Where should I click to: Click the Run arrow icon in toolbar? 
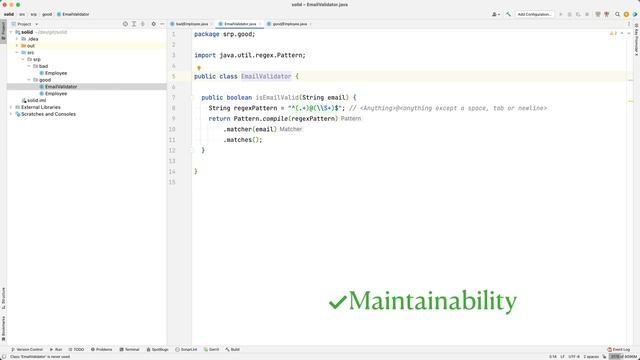[561, 14]
